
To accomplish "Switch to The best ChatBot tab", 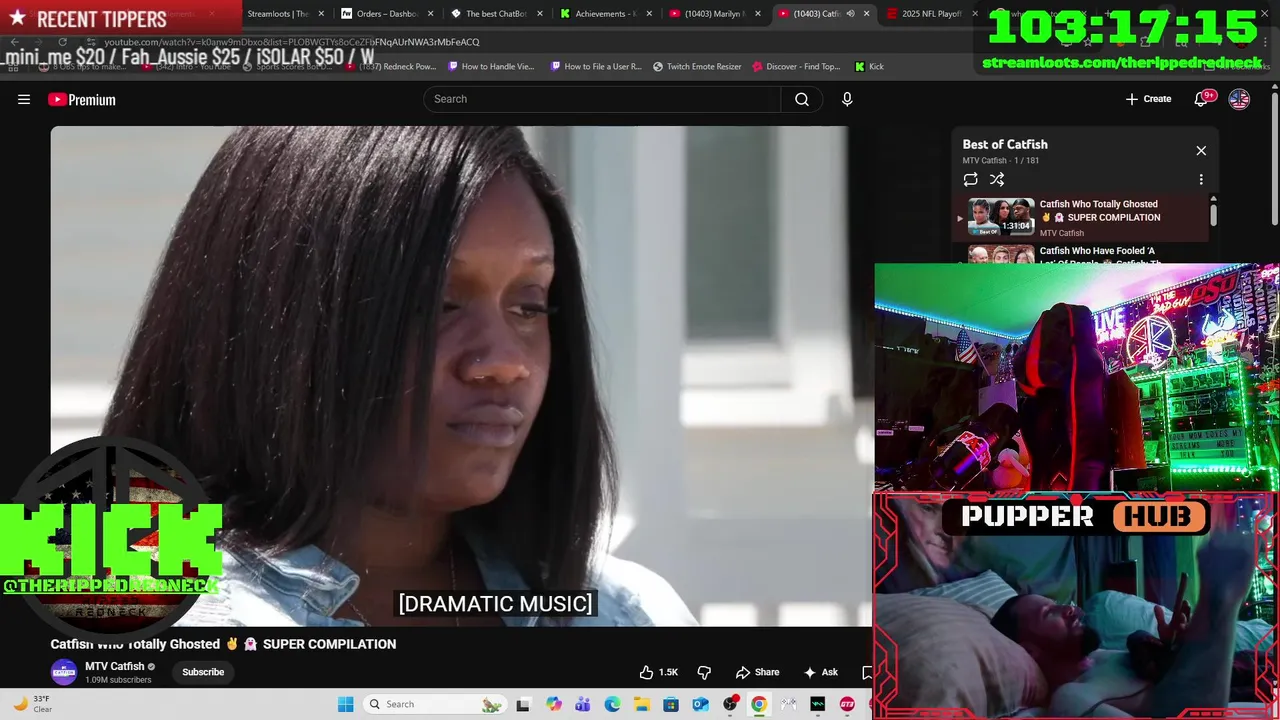I will pos(496,14).
